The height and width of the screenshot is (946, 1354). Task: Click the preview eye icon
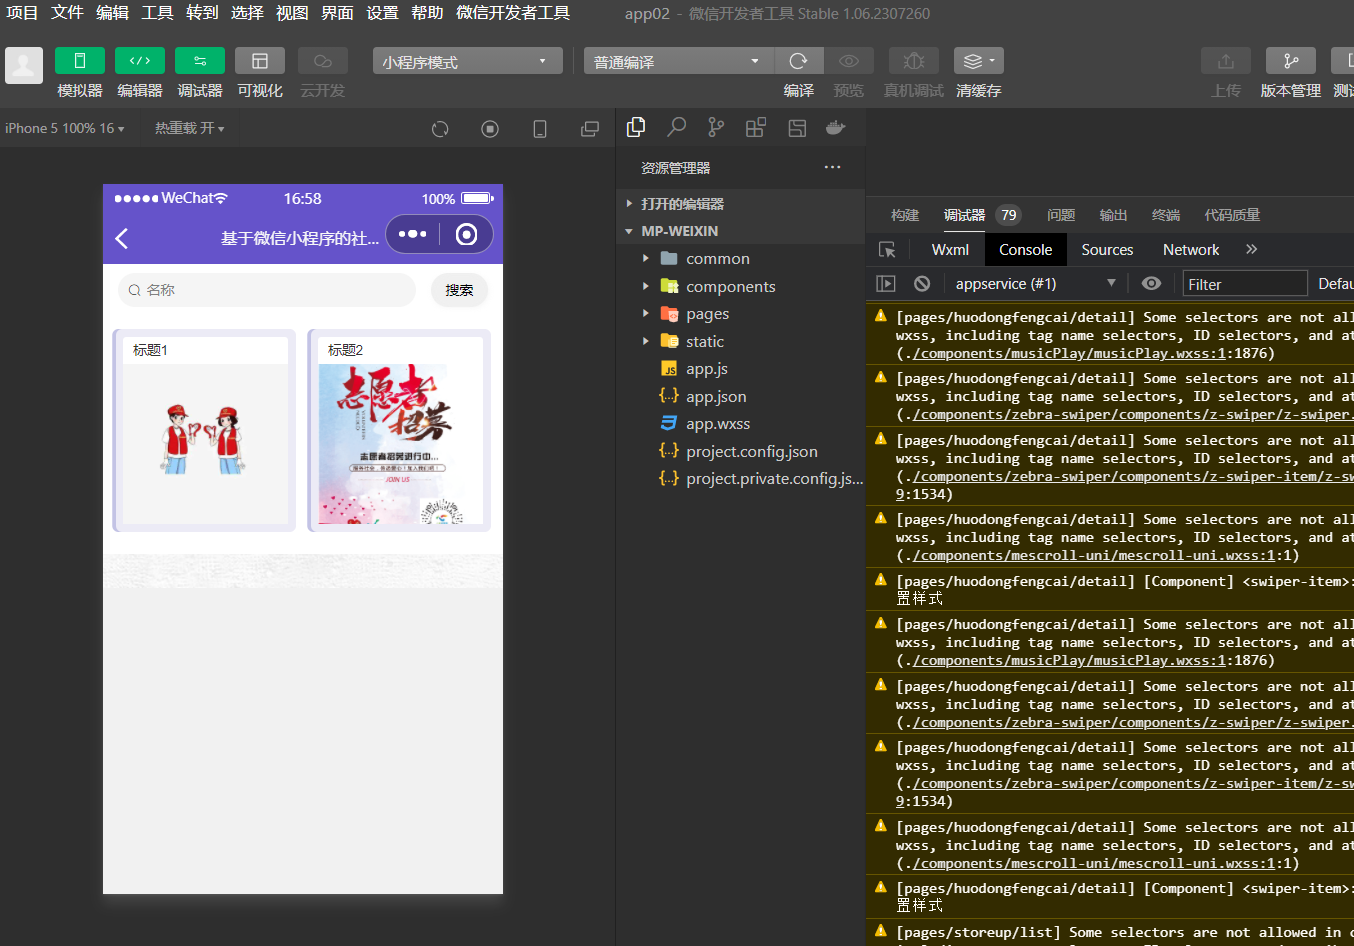[x=848, y=61]
